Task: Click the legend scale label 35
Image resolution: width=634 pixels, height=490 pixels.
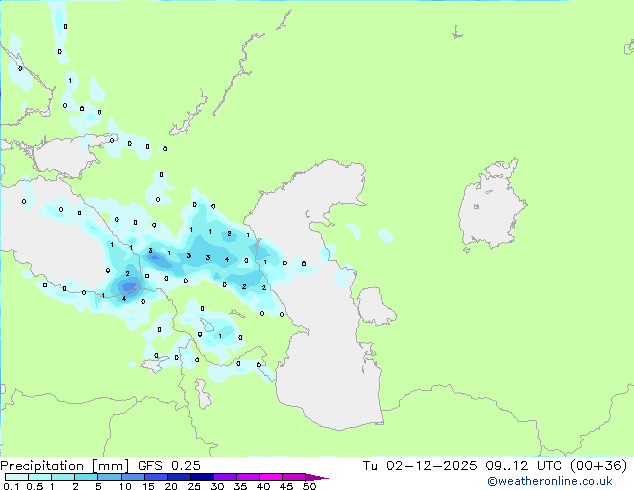Action: [240, 486]
